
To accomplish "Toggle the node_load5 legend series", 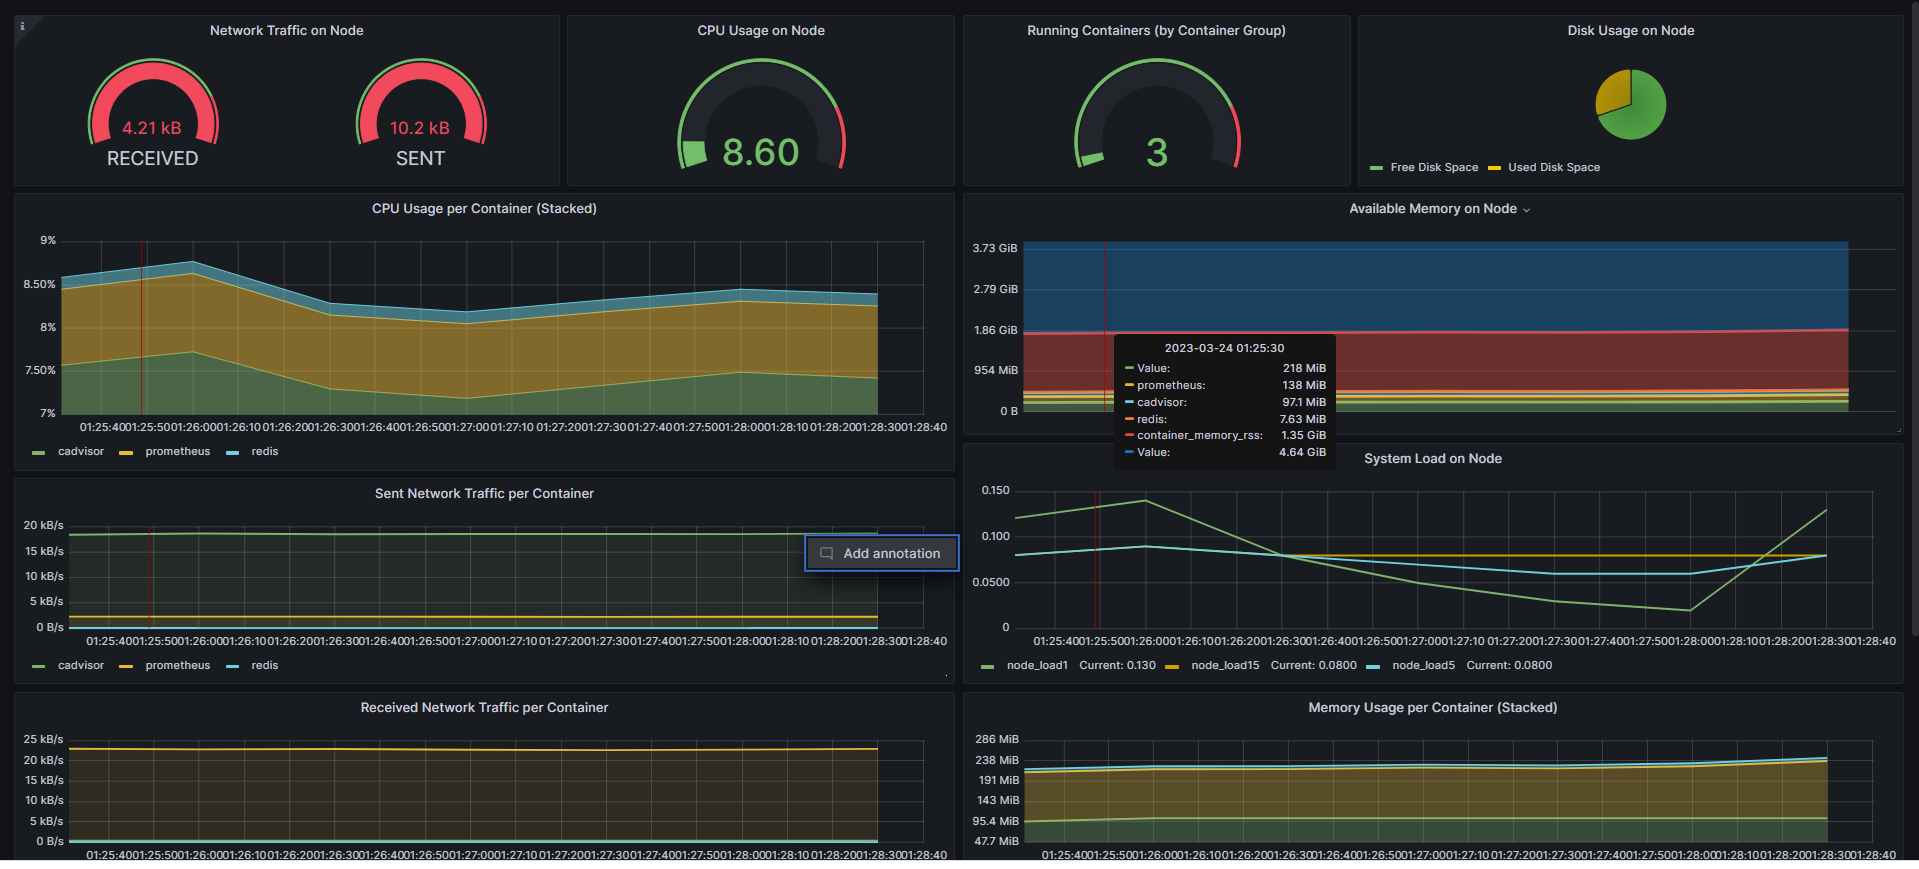I will (x=1423, y=666).
